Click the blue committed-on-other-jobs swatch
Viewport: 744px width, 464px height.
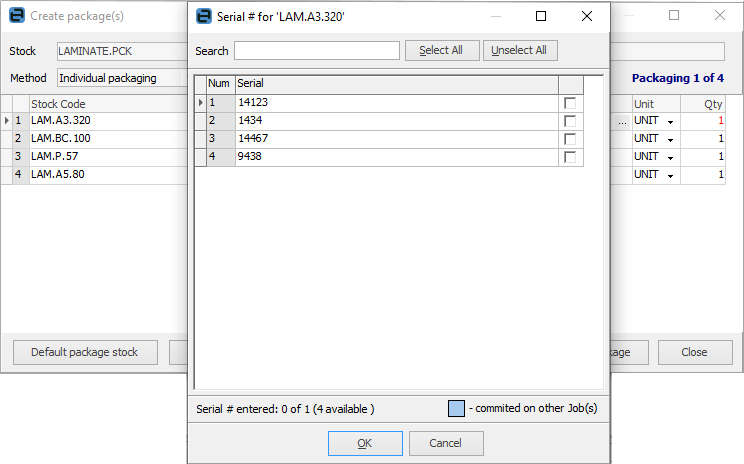coord(456,408)
